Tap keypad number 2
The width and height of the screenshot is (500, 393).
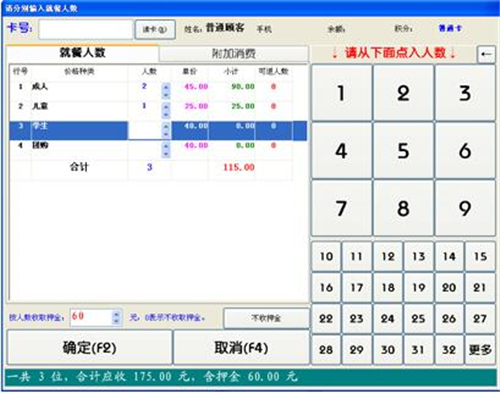tap(403, 93)
